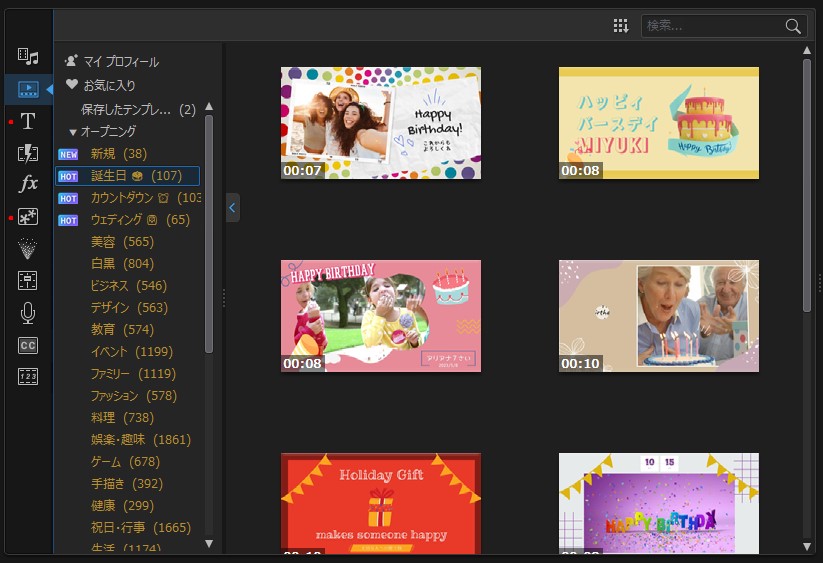Select the ウェディング (65) category
The height and width of the screenshot is (563, 823).
[x=140, y=219]
